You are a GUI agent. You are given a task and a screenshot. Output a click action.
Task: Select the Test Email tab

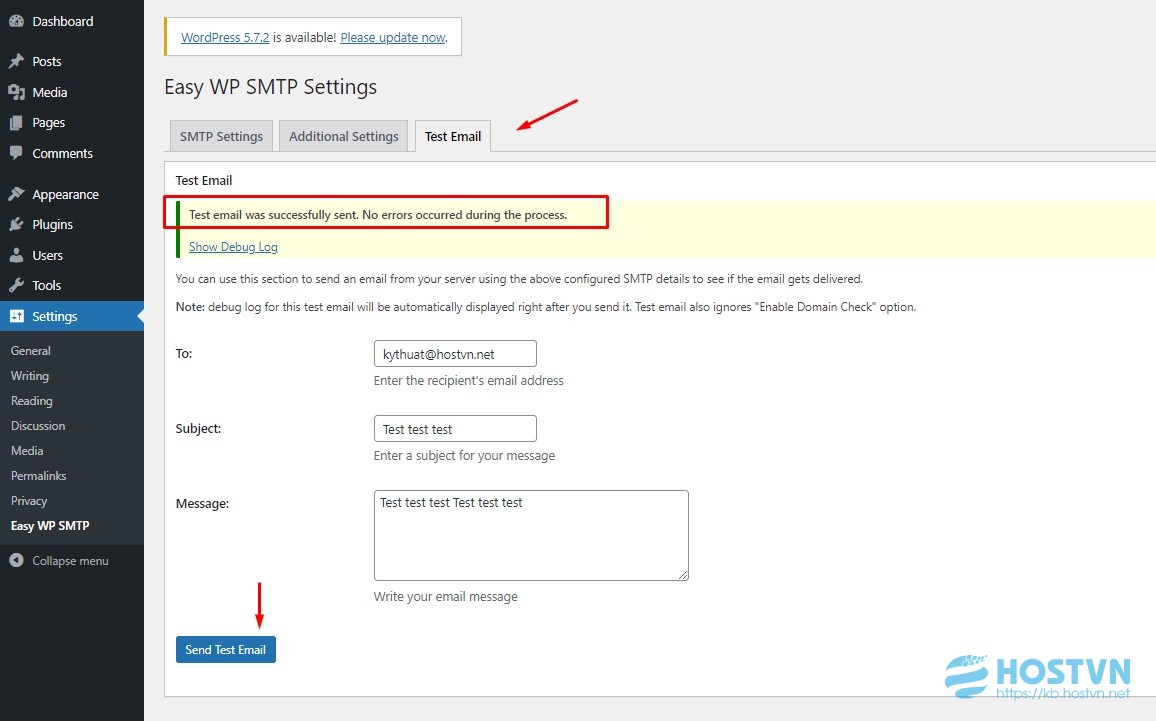[453, 136]
